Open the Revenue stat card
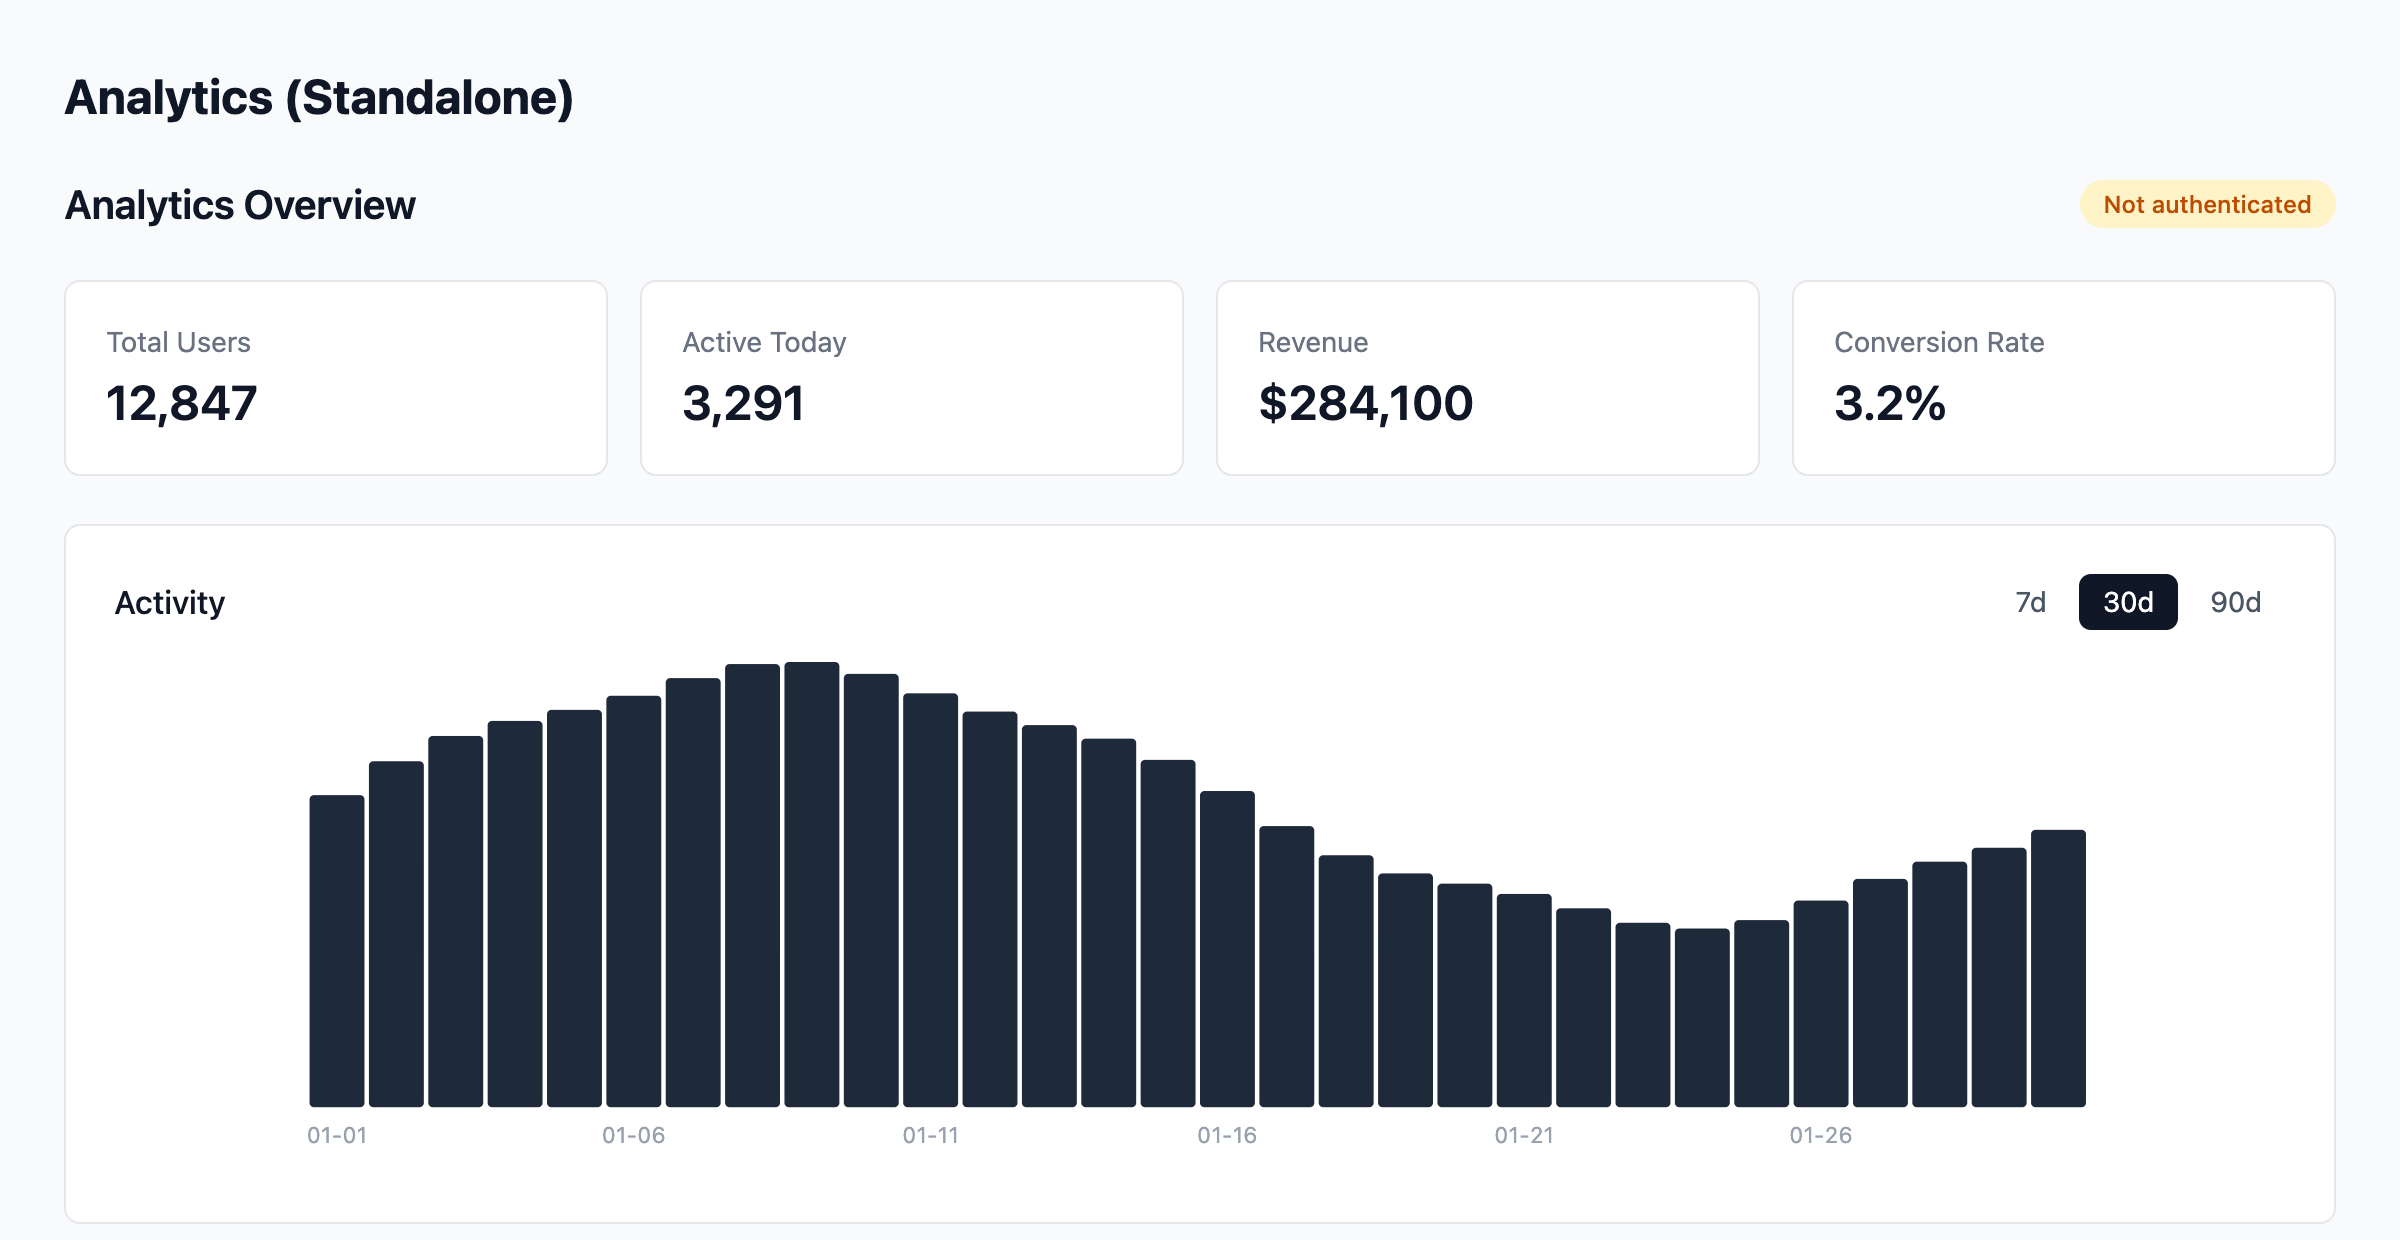Viewport: 2400px width, 1240px height. tap(1487, 378)
